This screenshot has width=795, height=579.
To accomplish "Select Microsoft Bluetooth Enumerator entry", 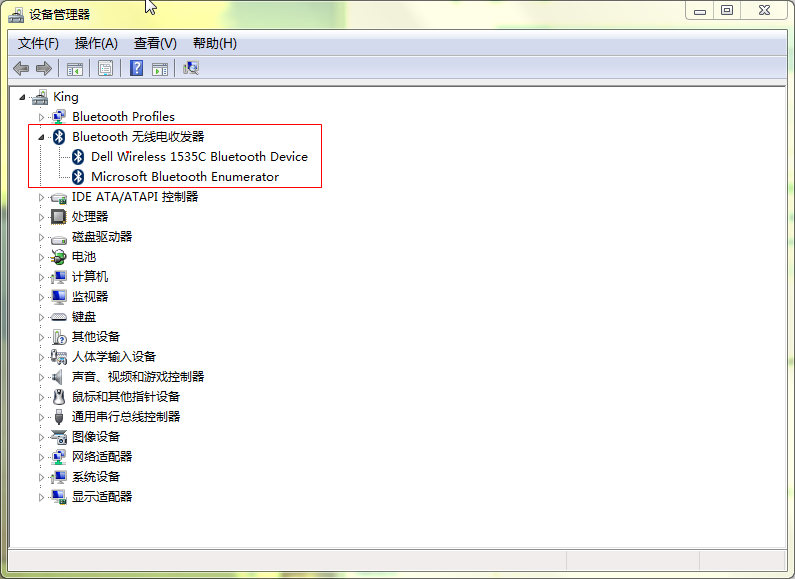I will point(185,176).
